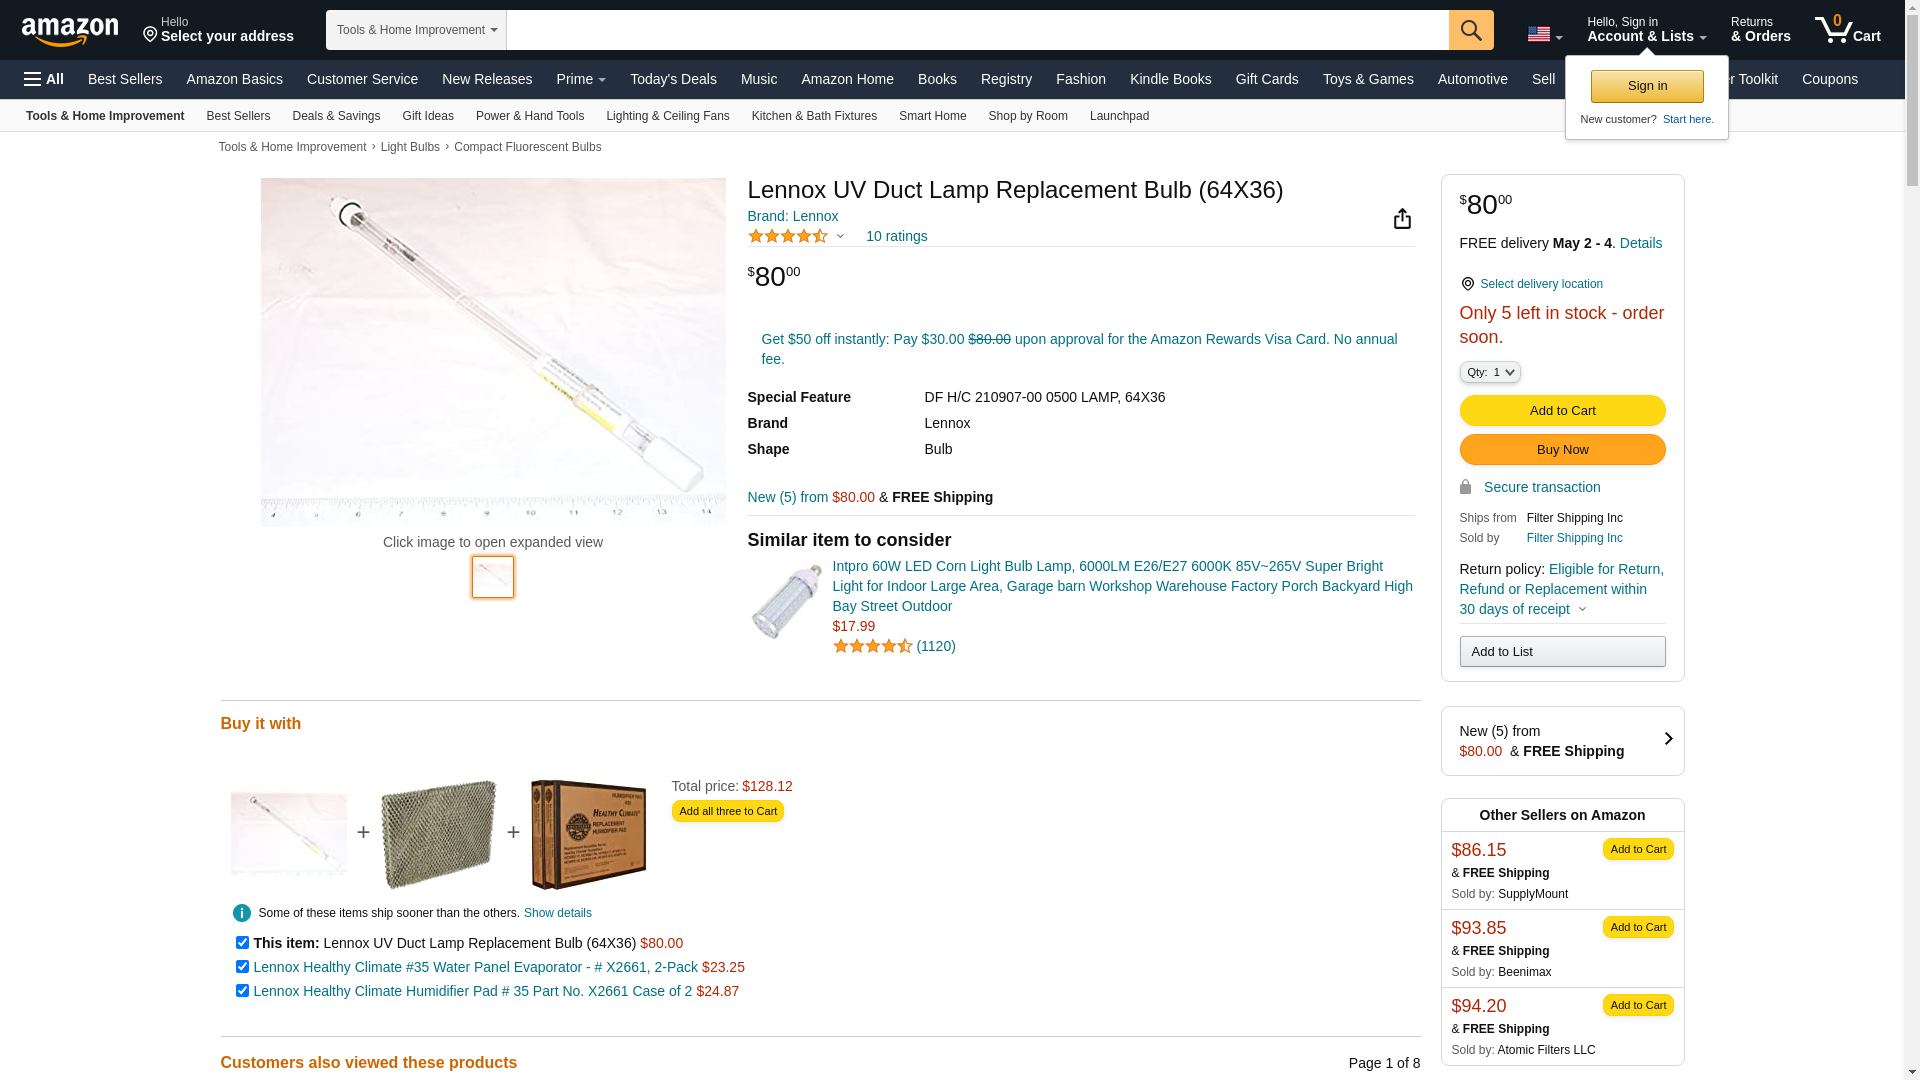
Task: Select the Lighting & Ceiling Fans subnav item
Action: pyautogui.click(x=667, y=116)
